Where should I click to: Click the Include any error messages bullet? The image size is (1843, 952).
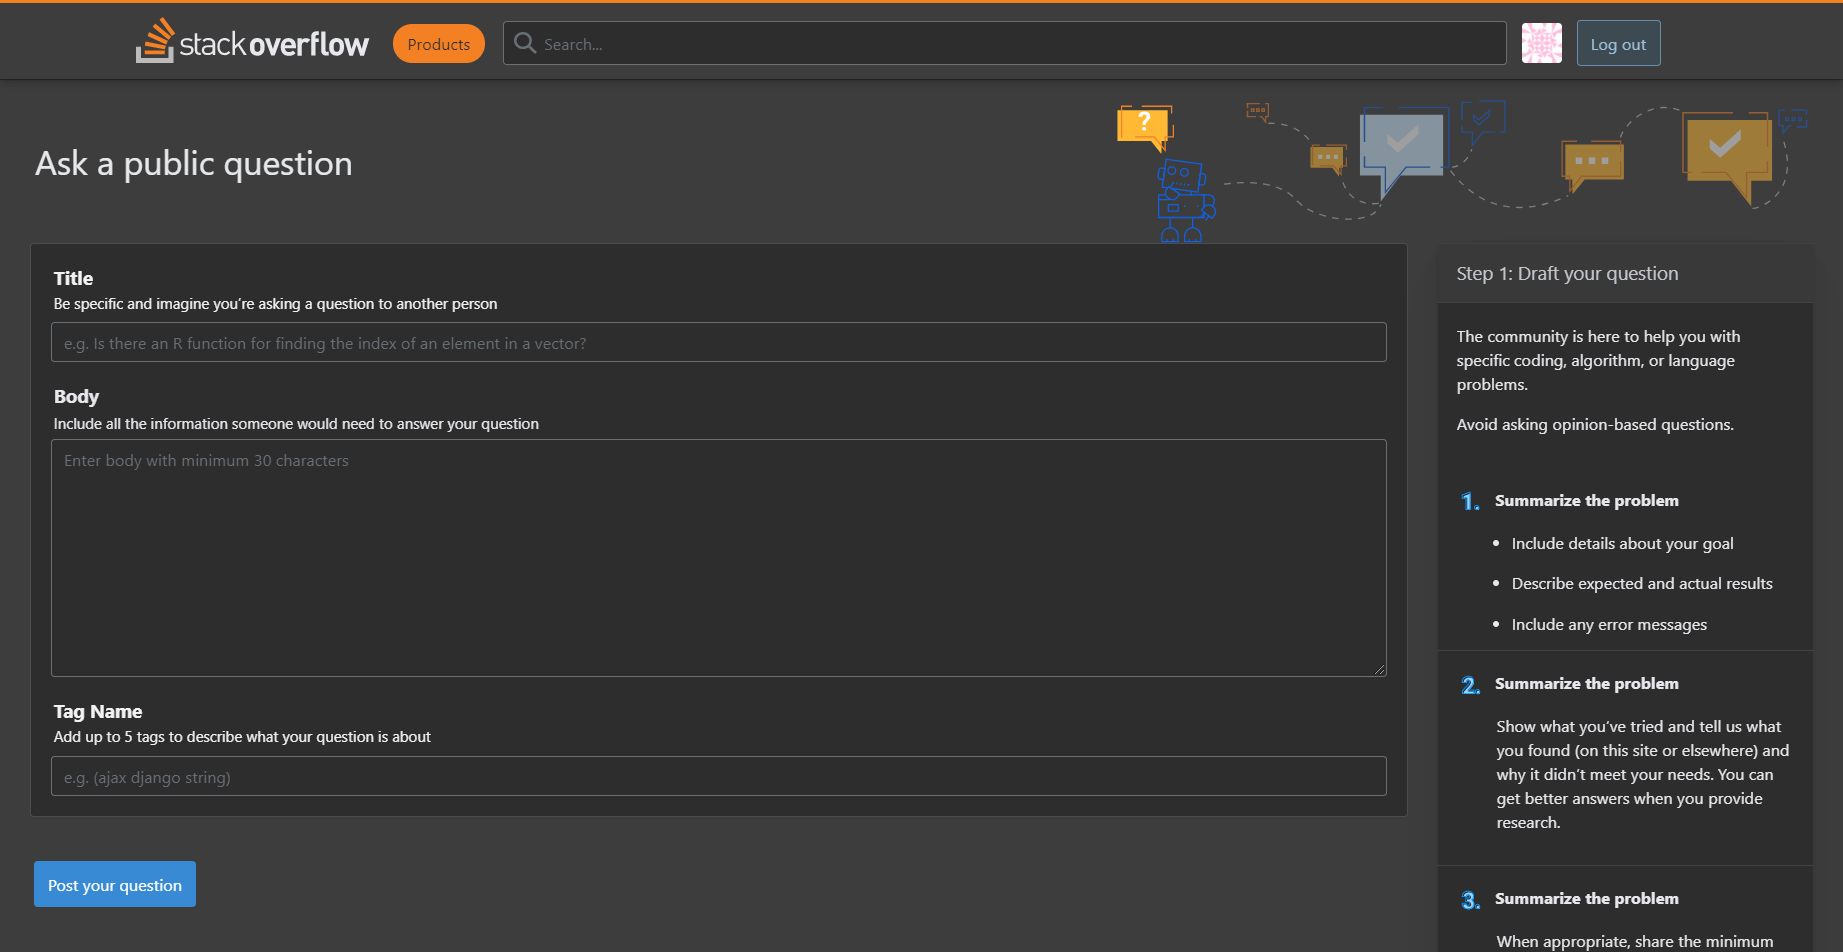click(1608, 624)
